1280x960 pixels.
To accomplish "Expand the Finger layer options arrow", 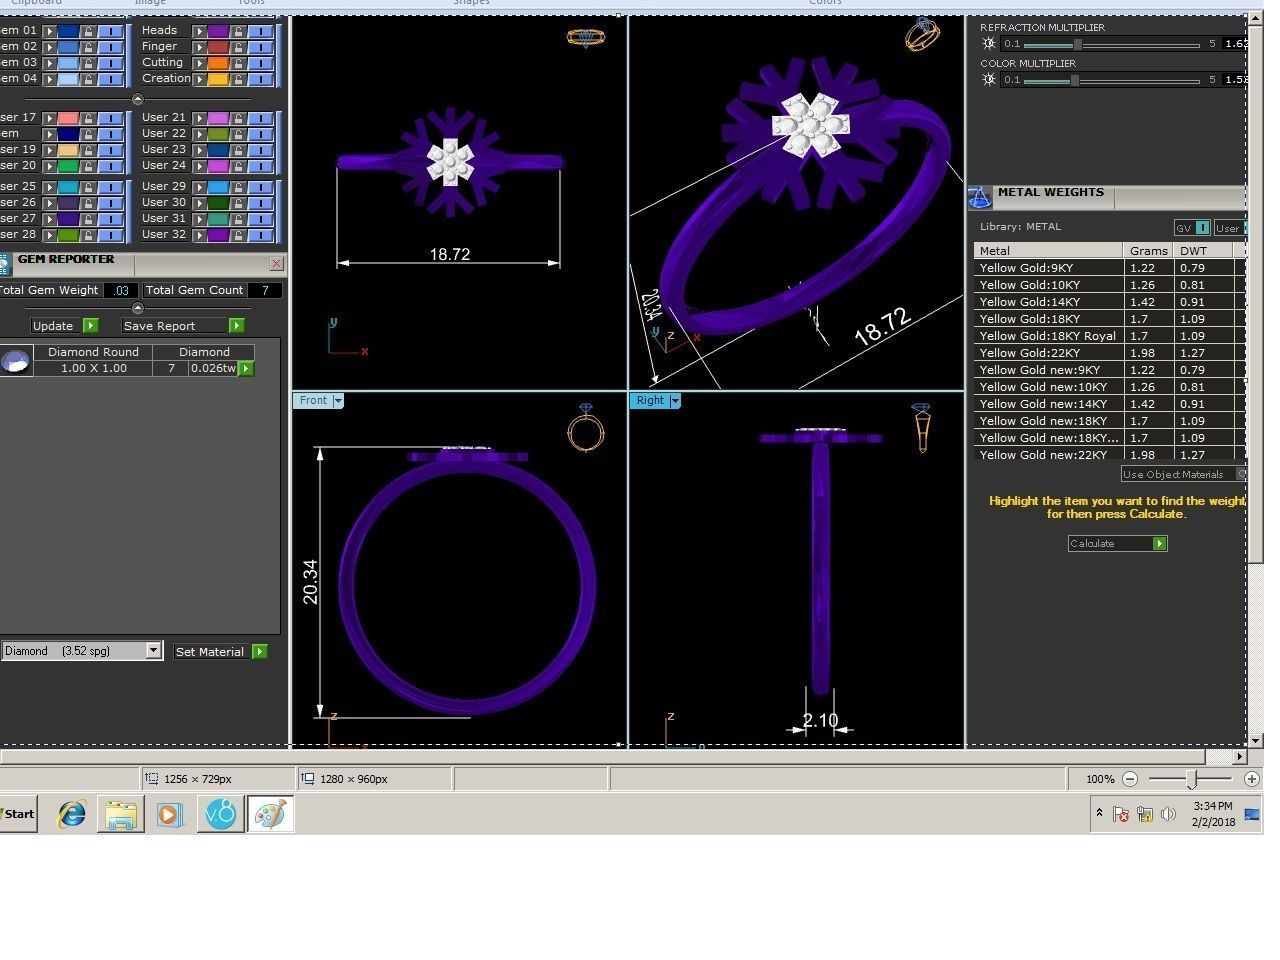I will coord(199,47).
